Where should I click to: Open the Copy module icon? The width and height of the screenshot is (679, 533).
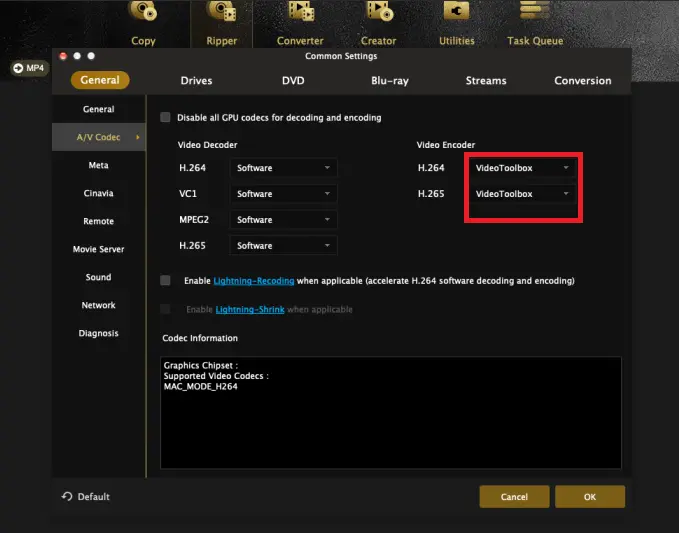point(144,14)
